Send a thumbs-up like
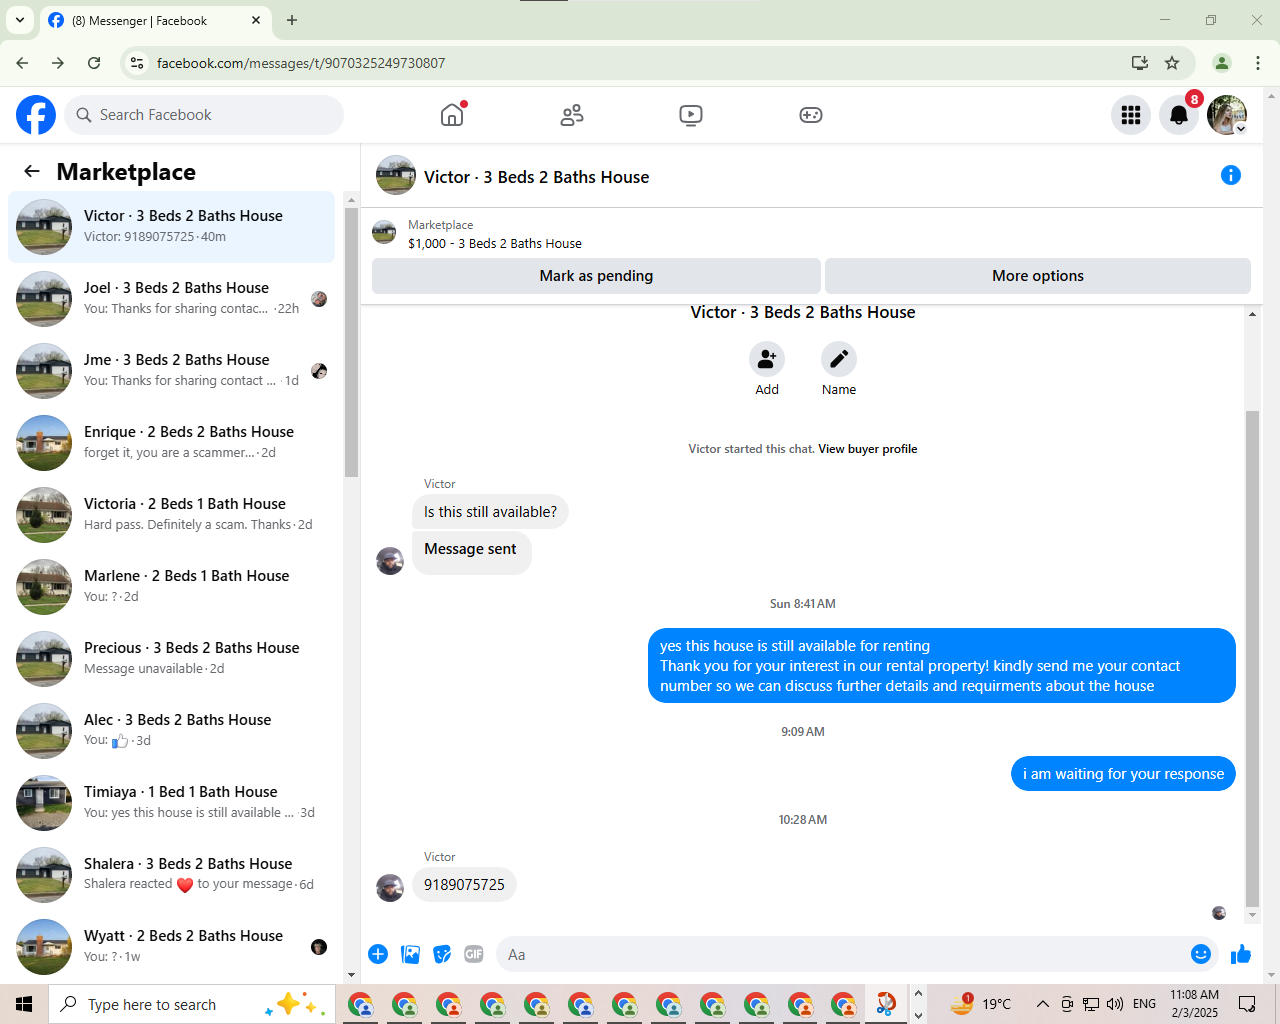 point(1241,954)
